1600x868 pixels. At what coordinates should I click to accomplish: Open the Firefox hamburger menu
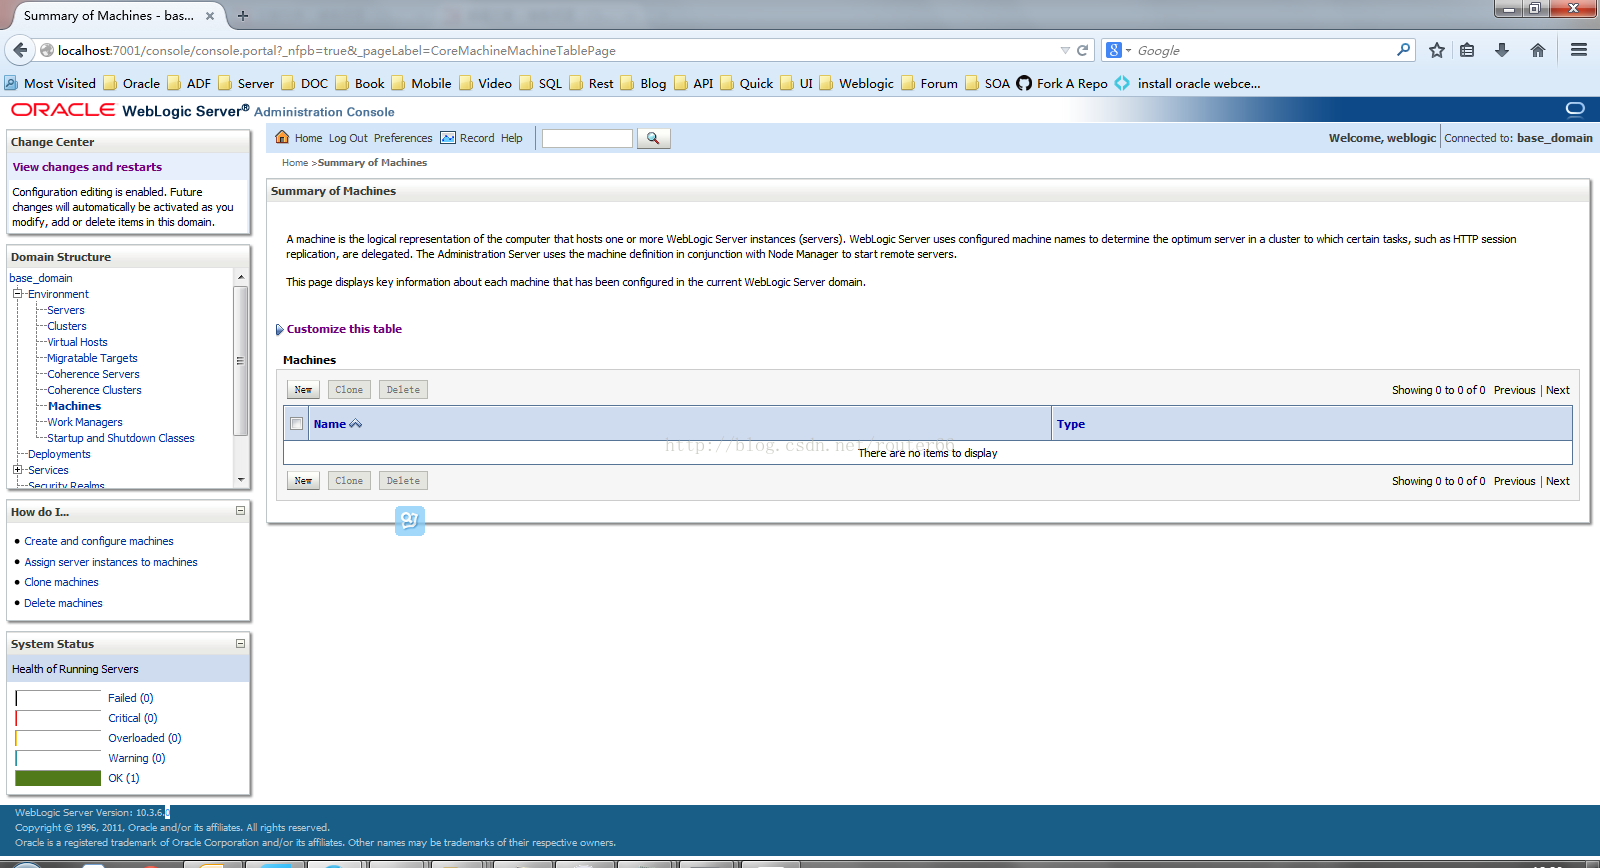(1579, 50)
